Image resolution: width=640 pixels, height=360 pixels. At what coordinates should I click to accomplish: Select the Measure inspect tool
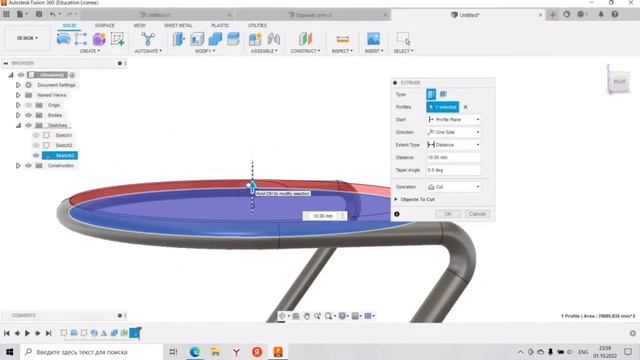point(342,39)
